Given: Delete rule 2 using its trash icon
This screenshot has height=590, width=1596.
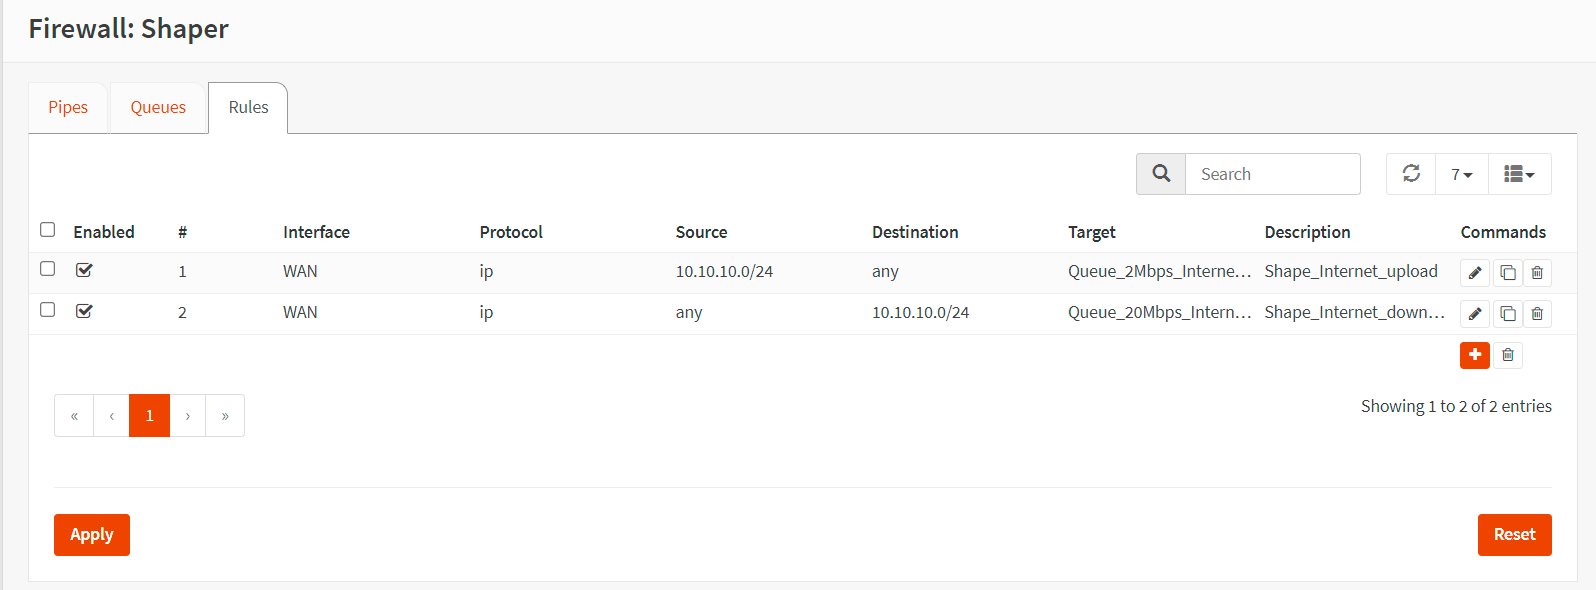Looking at the screenshot, I should click(1537, 314).
